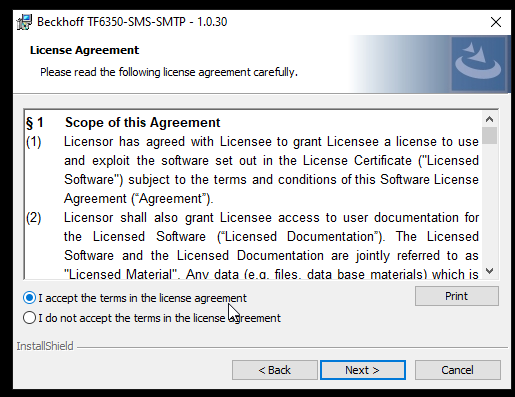This screenshot has width=515, height=397.
Task: Cancel the installation
Action: coord(458,370)
